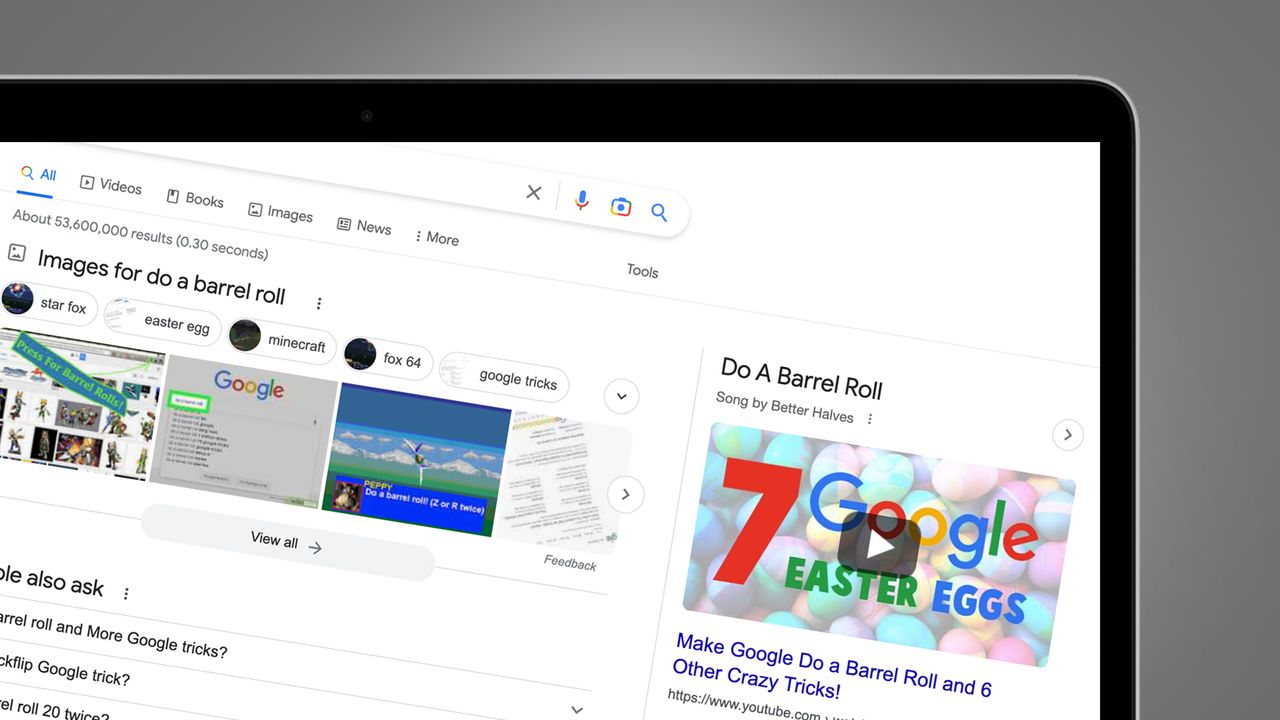Open Google Lens camera search
The width and height of the screenshot is (1280, 720).
tap(621, 207)
